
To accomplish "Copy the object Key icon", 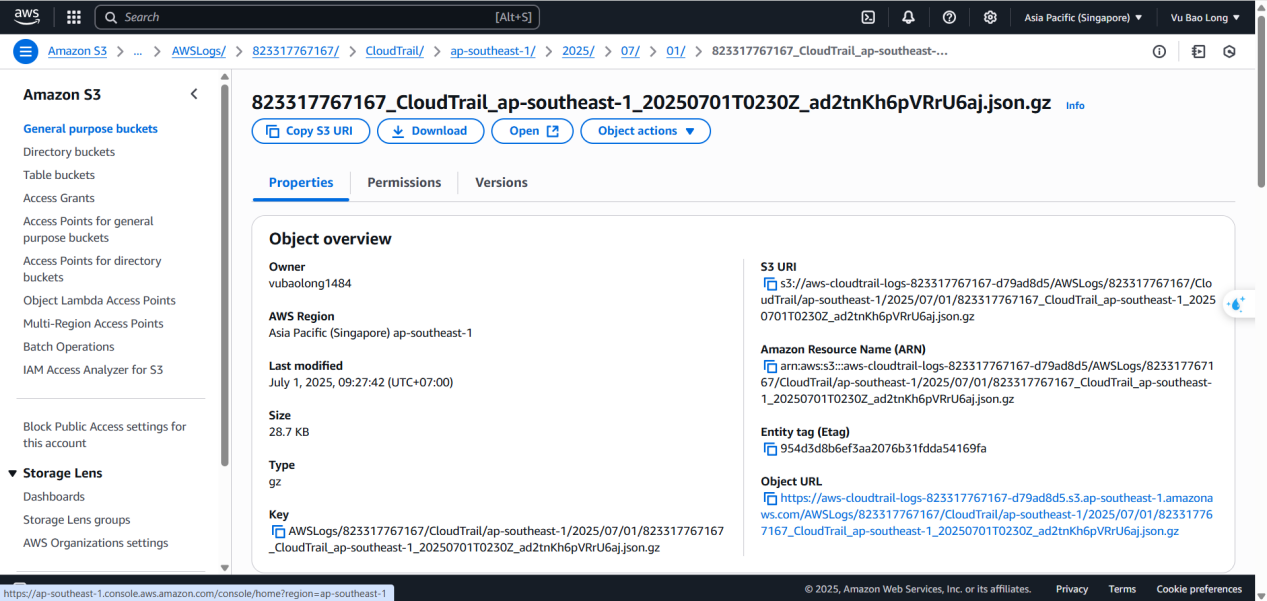I will 278,531.
